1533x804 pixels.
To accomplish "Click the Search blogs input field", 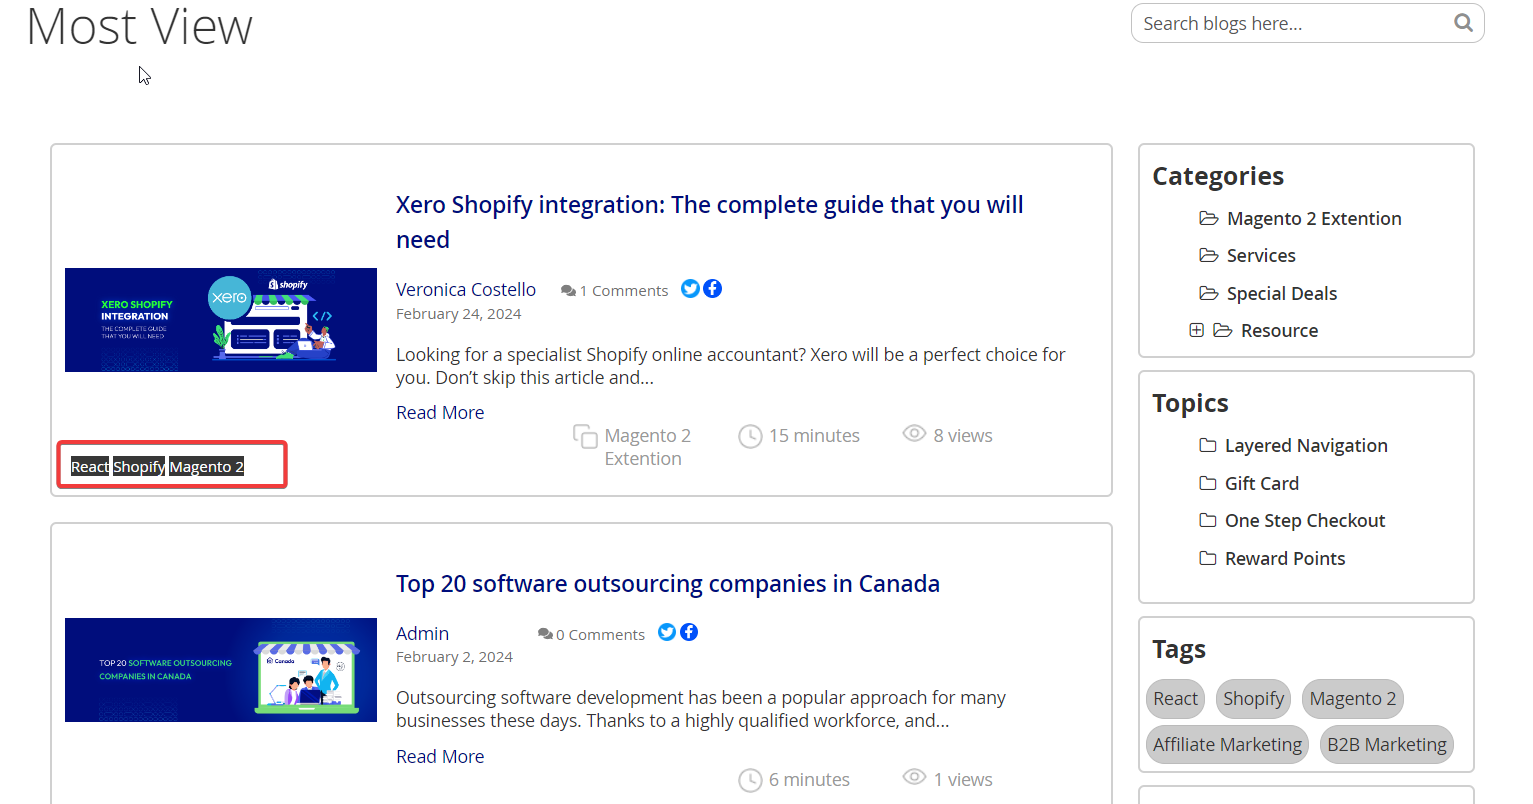I will [x=1290, y=24].
